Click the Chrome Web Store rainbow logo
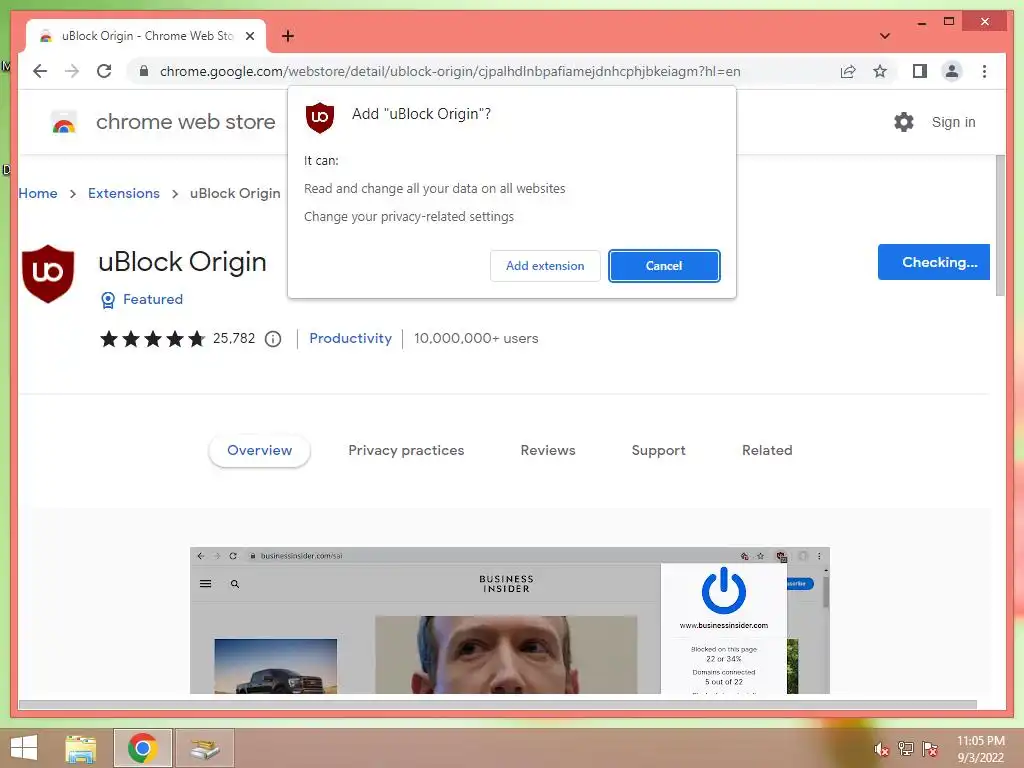 tap(64, 122)
